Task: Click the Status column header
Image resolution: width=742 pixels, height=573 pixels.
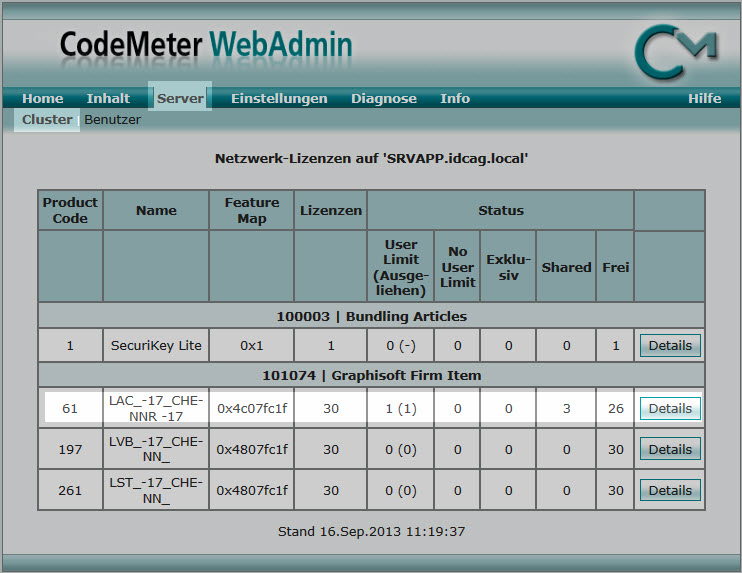Action: [x=501, y=210]
